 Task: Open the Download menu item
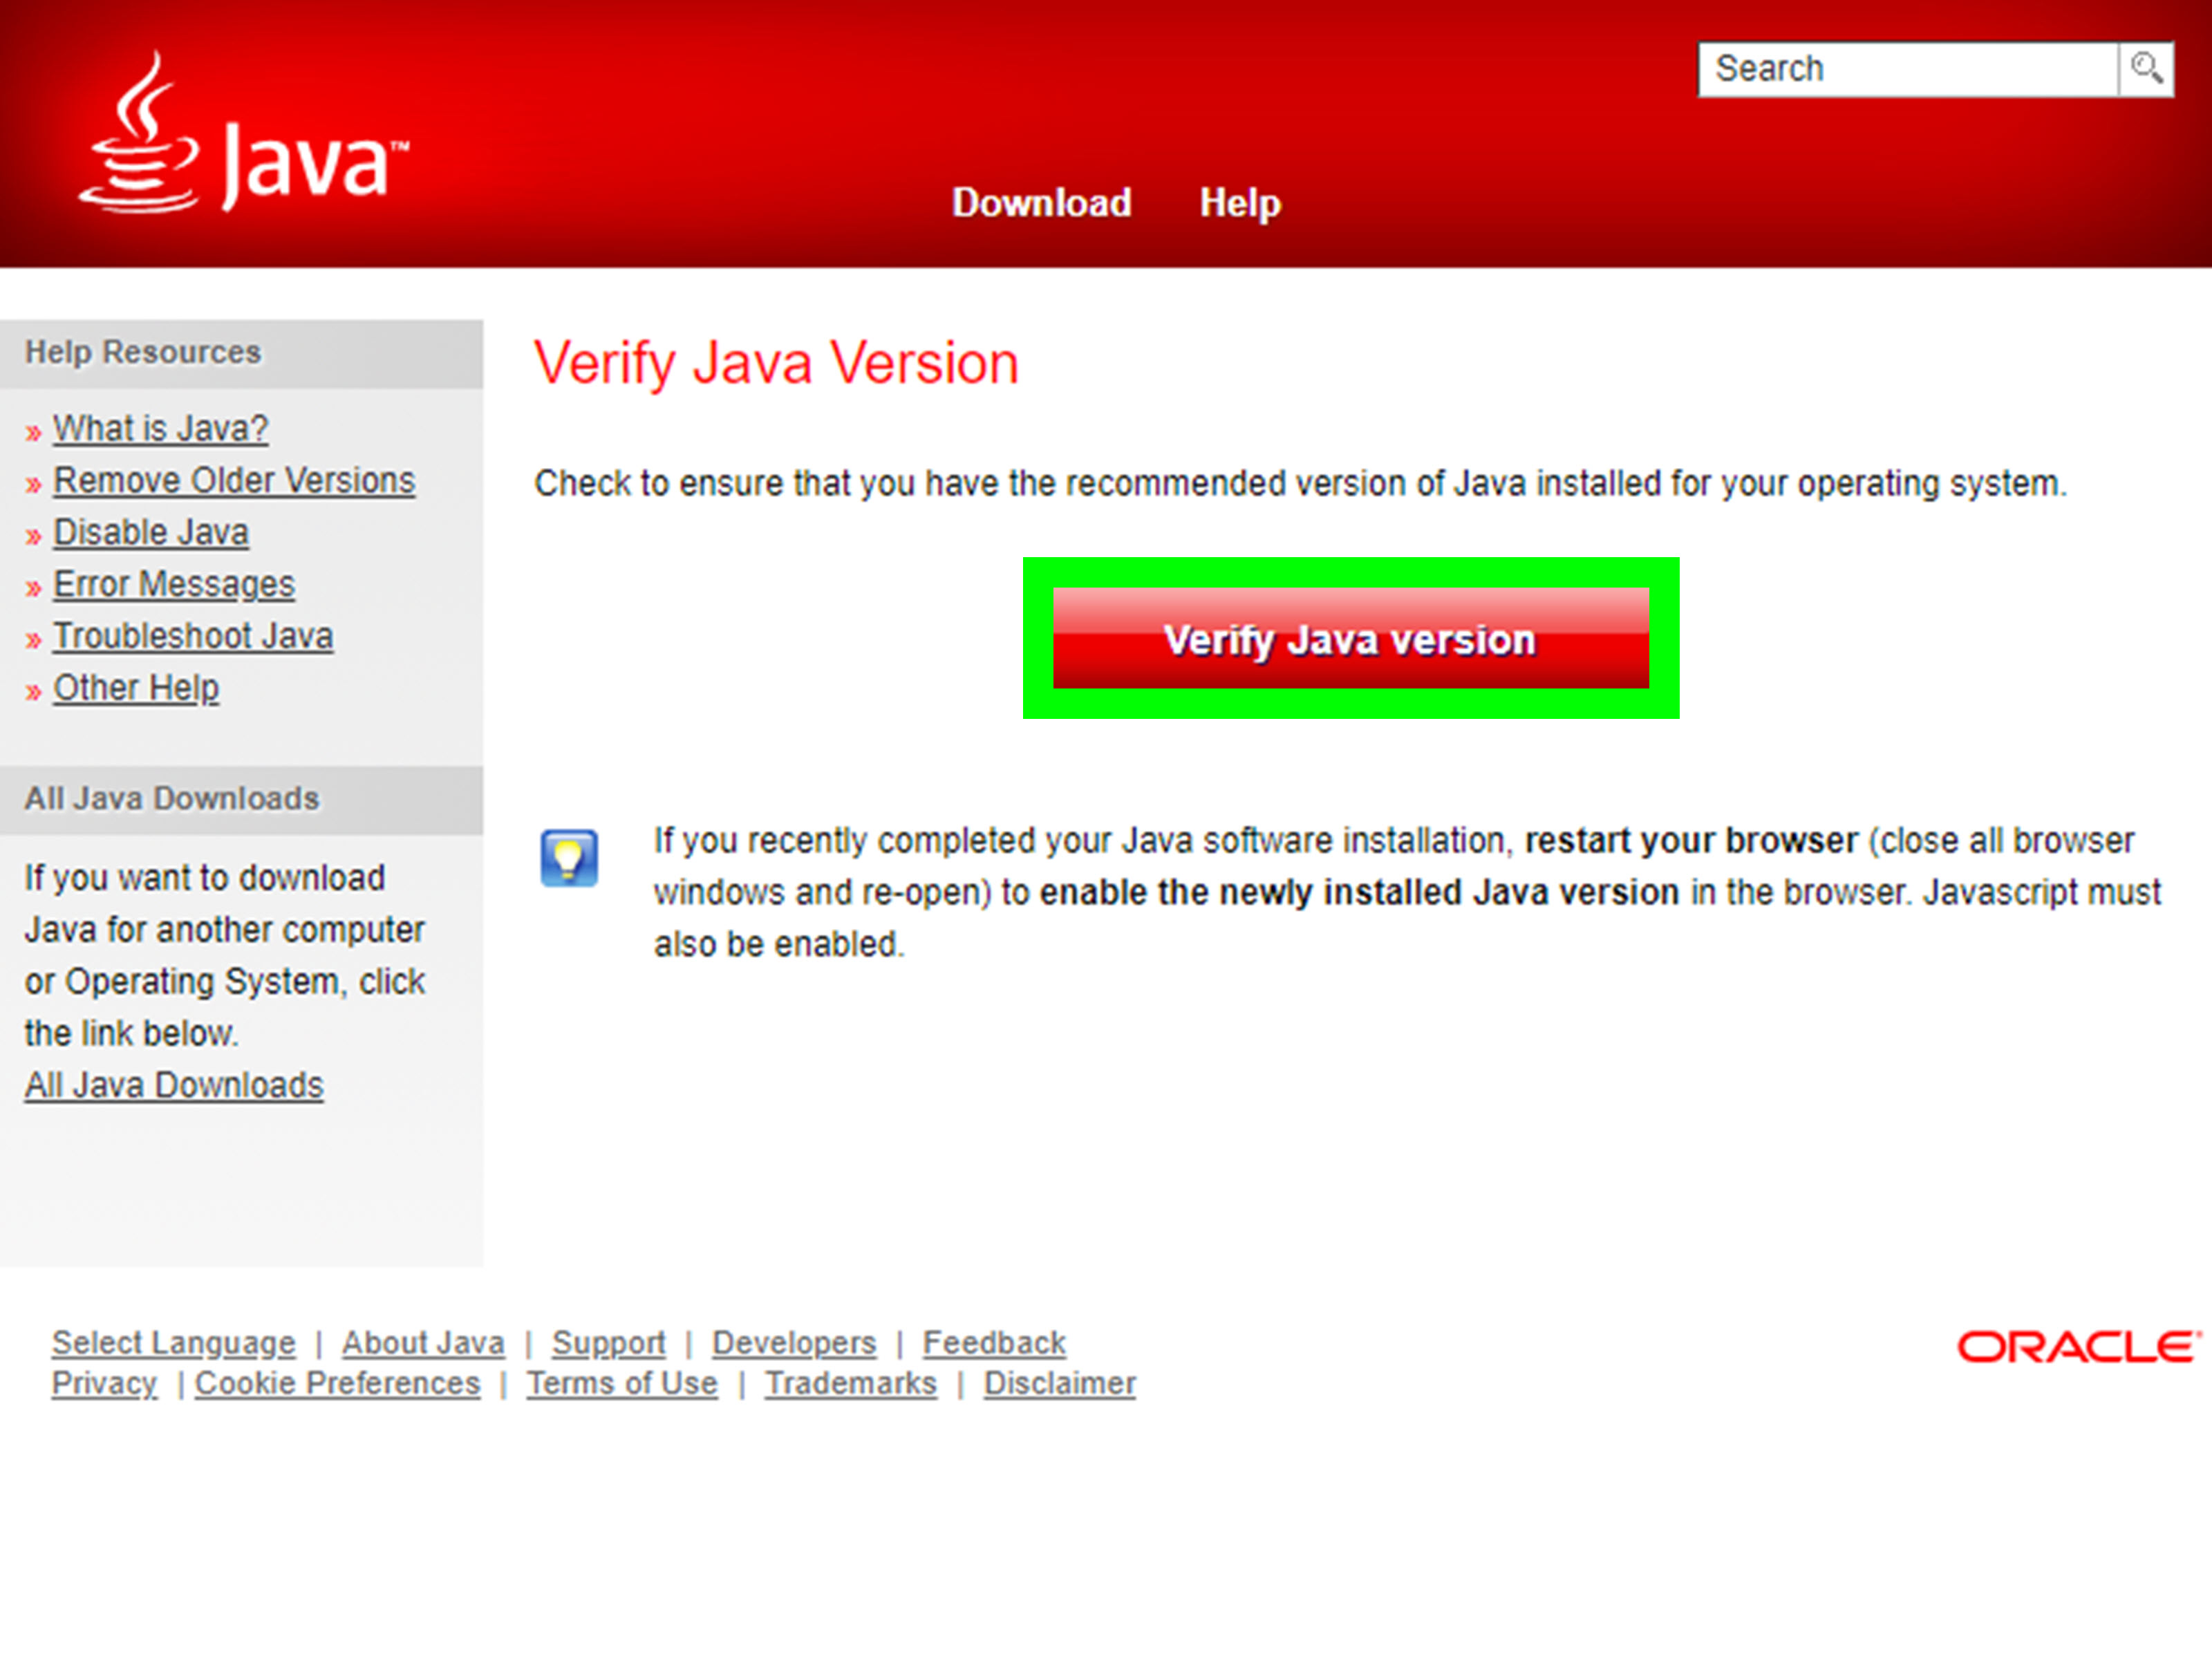point(1041,203)
